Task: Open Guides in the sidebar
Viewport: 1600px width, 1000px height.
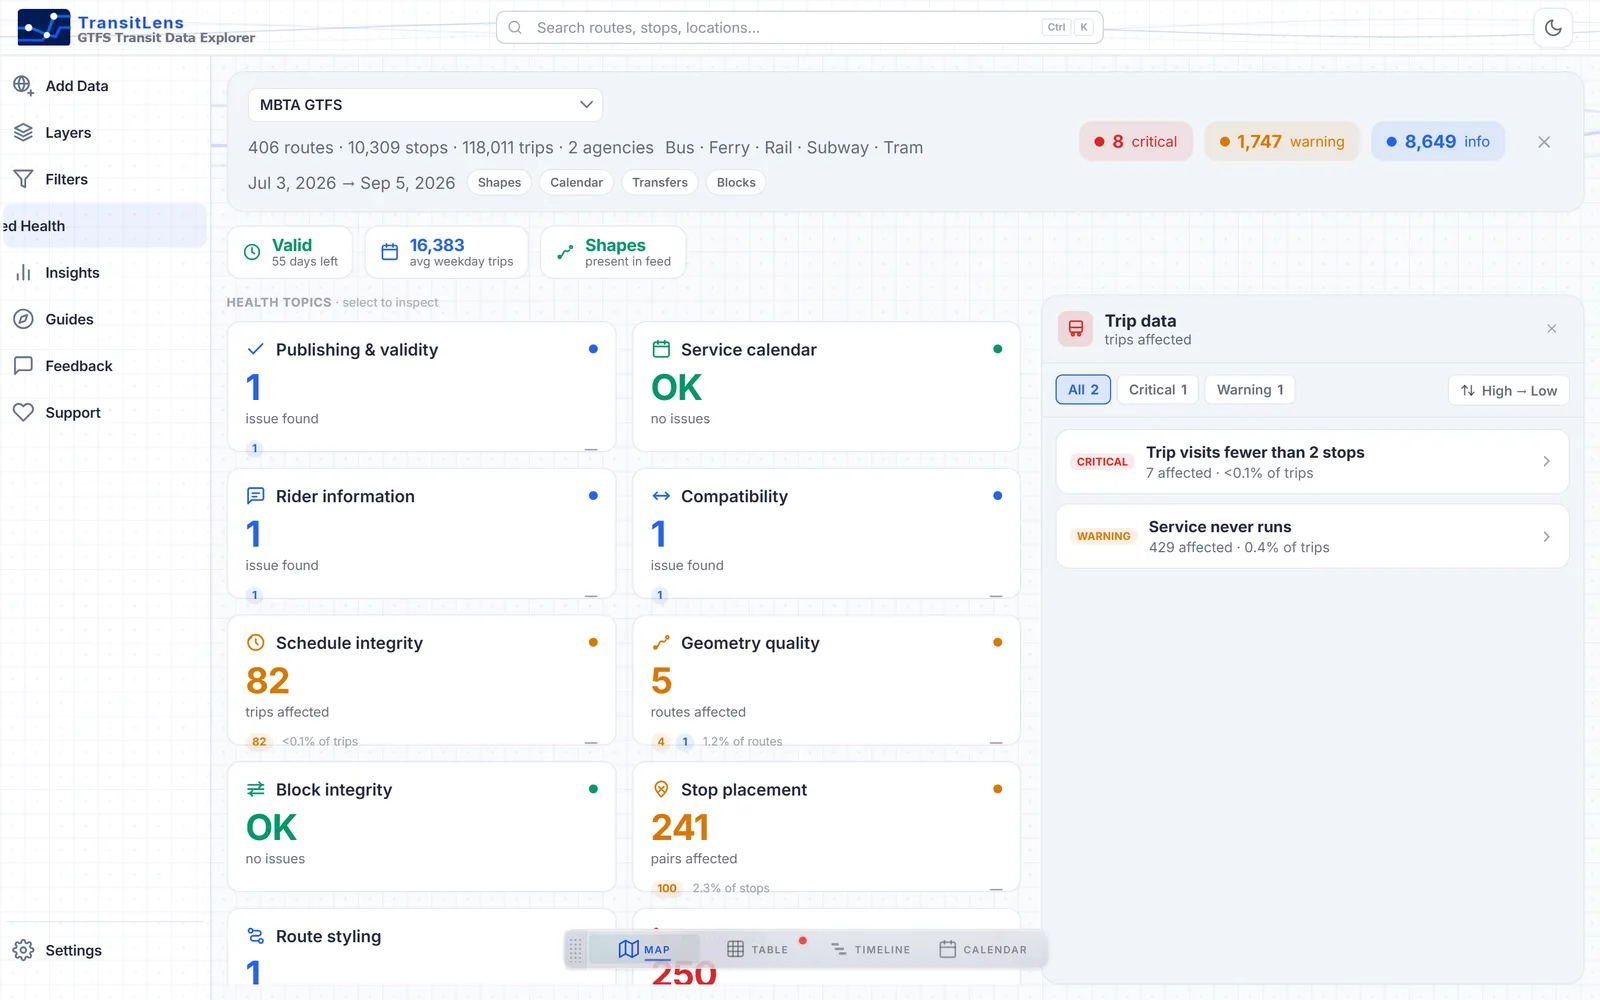Action: pos(104,319)
